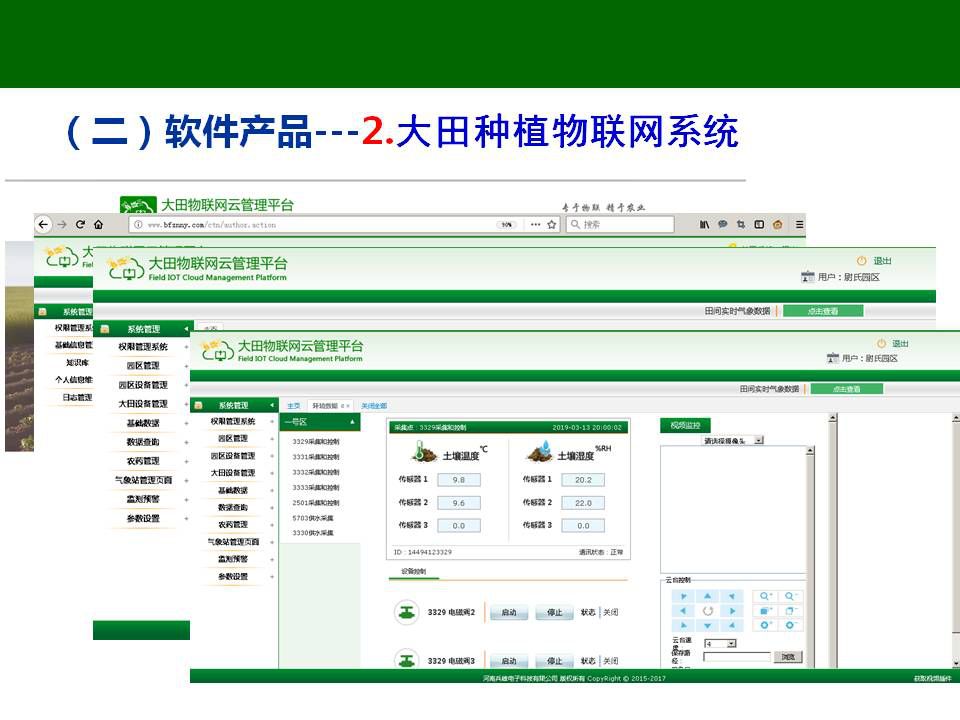Viewport: 960px width, 720px height.
Task: Pan camera left with PTZ left arrow
Action: pos(683,611)
